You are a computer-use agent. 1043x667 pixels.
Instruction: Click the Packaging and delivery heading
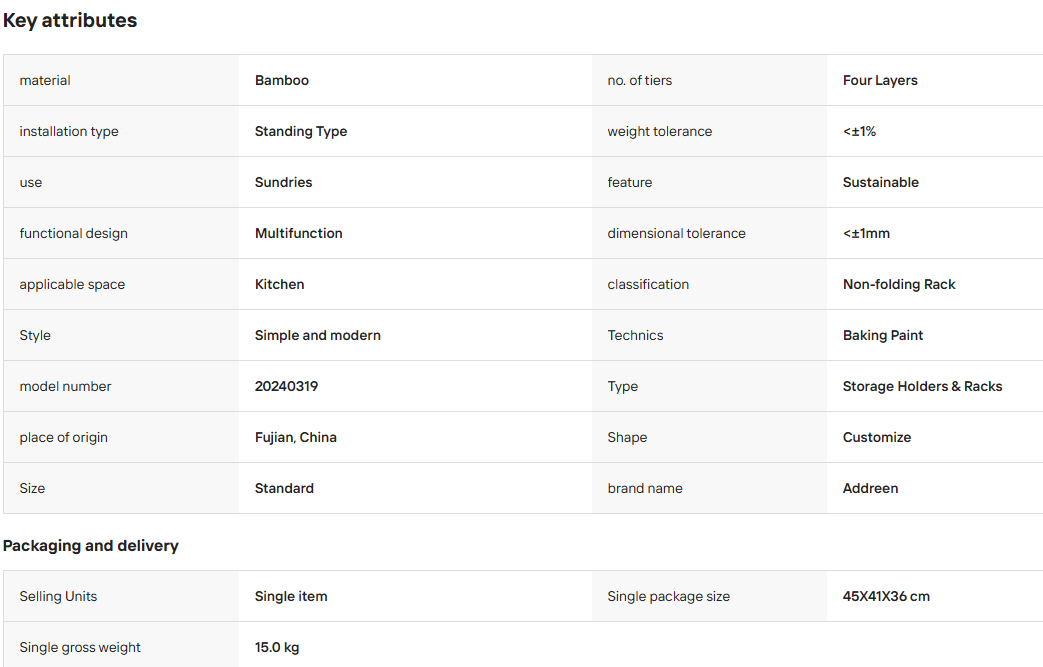[x=90, y=546]
